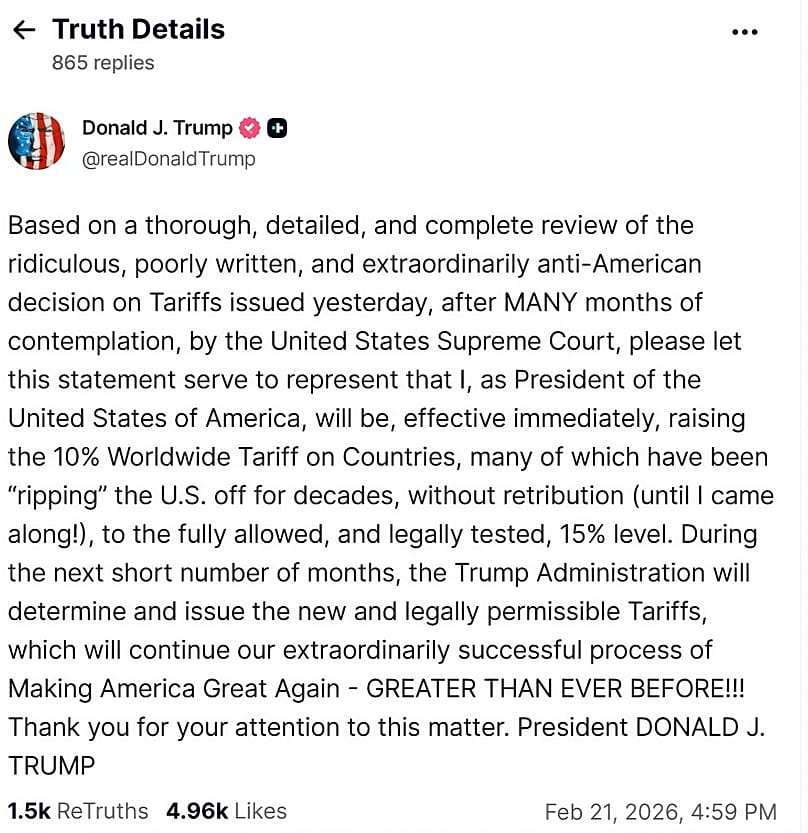This screenshot has width=808, height=833.
Task: Expand post actions via the more menu
Action: click(x=745, y=30)
